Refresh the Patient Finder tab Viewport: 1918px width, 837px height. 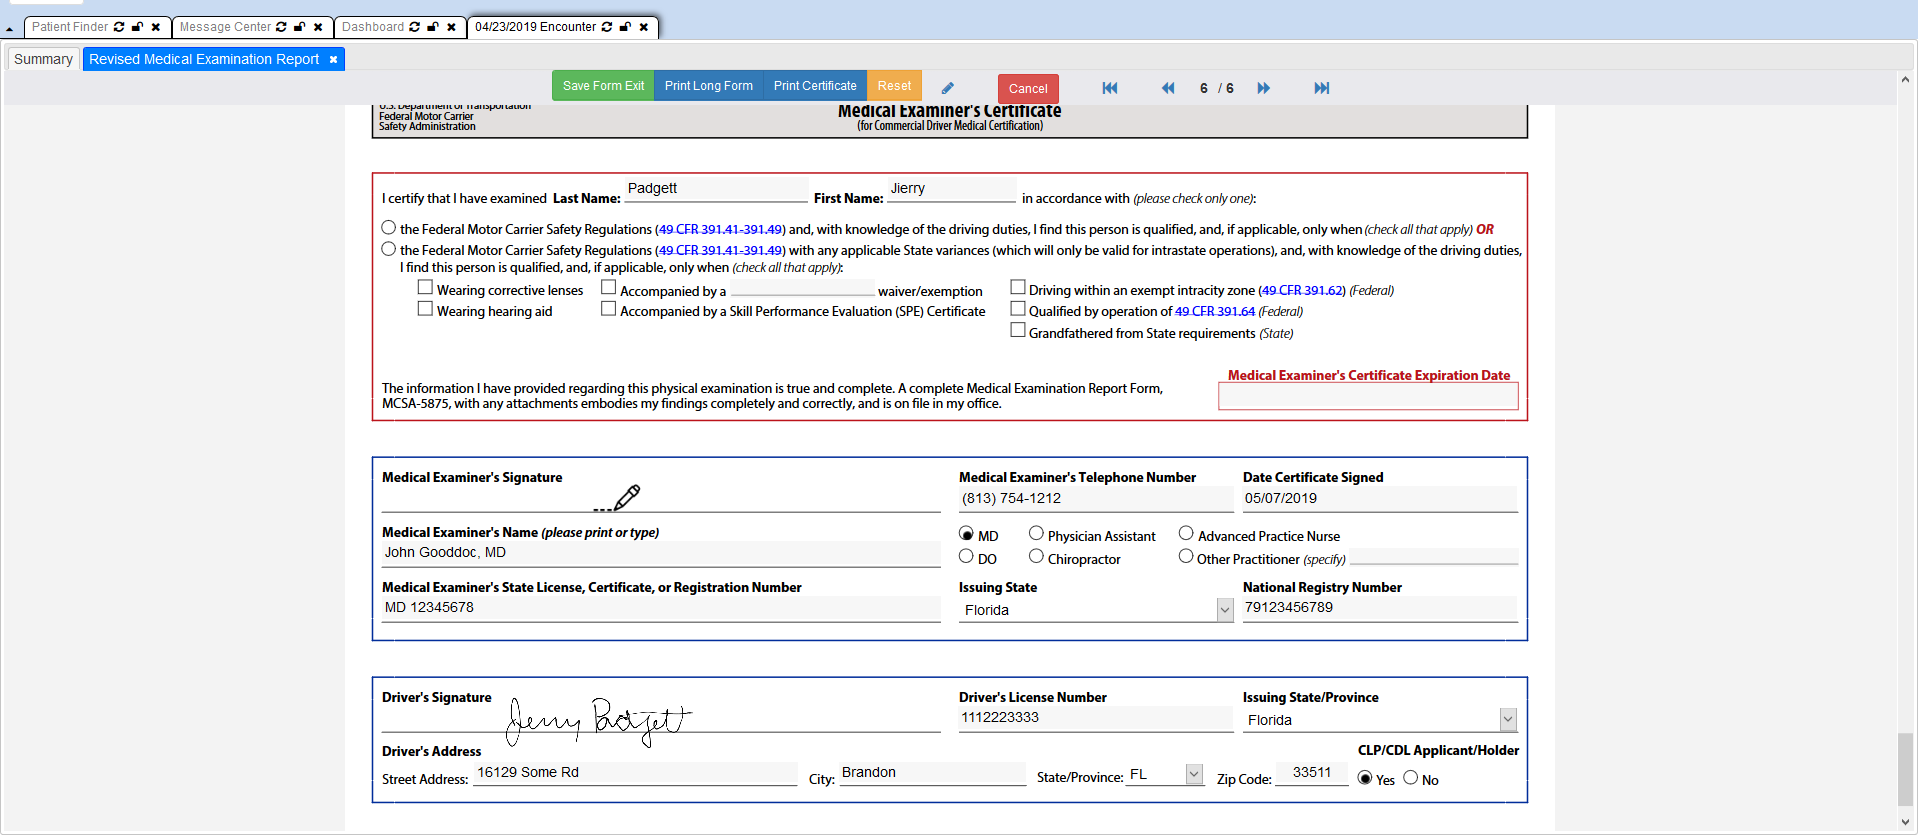click(x=119, y=27)
